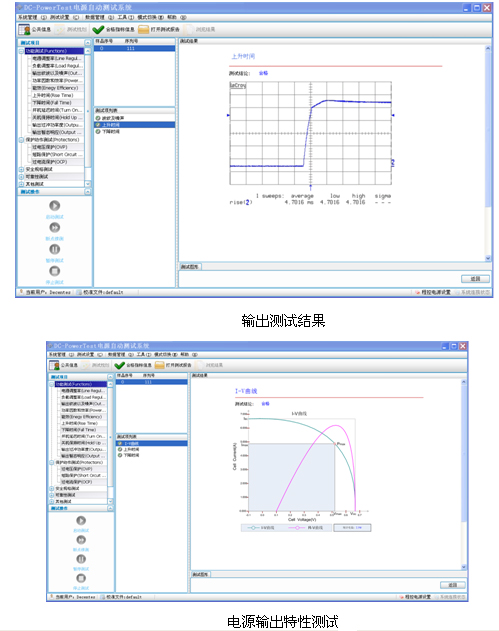Image resolution: width=499 pixels, height=631 pixels.
Task: Click the stop test icon in the I-V curve window
Action: tap(81, 578)
